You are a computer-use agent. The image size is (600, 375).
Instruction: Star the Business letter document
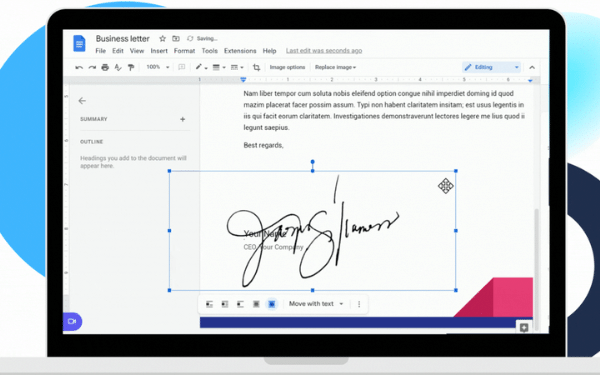coord(163,39)
